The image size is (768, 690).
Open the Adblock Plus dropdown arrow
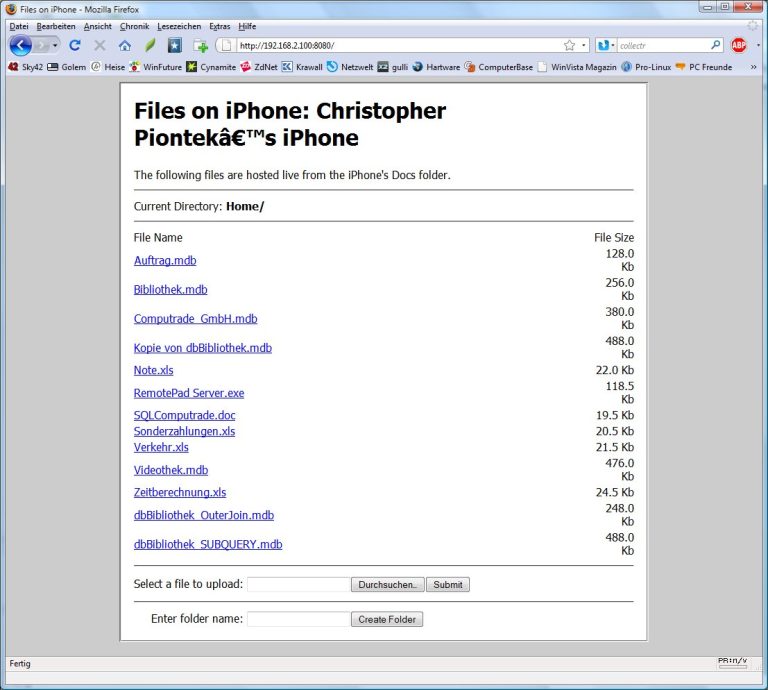pos(759,46)
